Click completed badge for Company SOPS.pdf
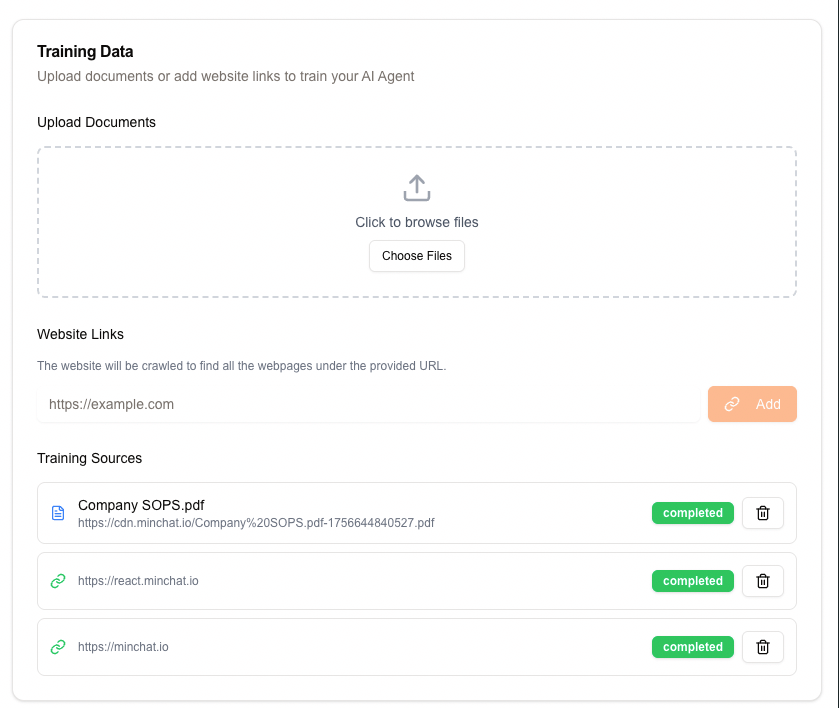This screenshot has height=708, width=839. click(x=692, y=513)
